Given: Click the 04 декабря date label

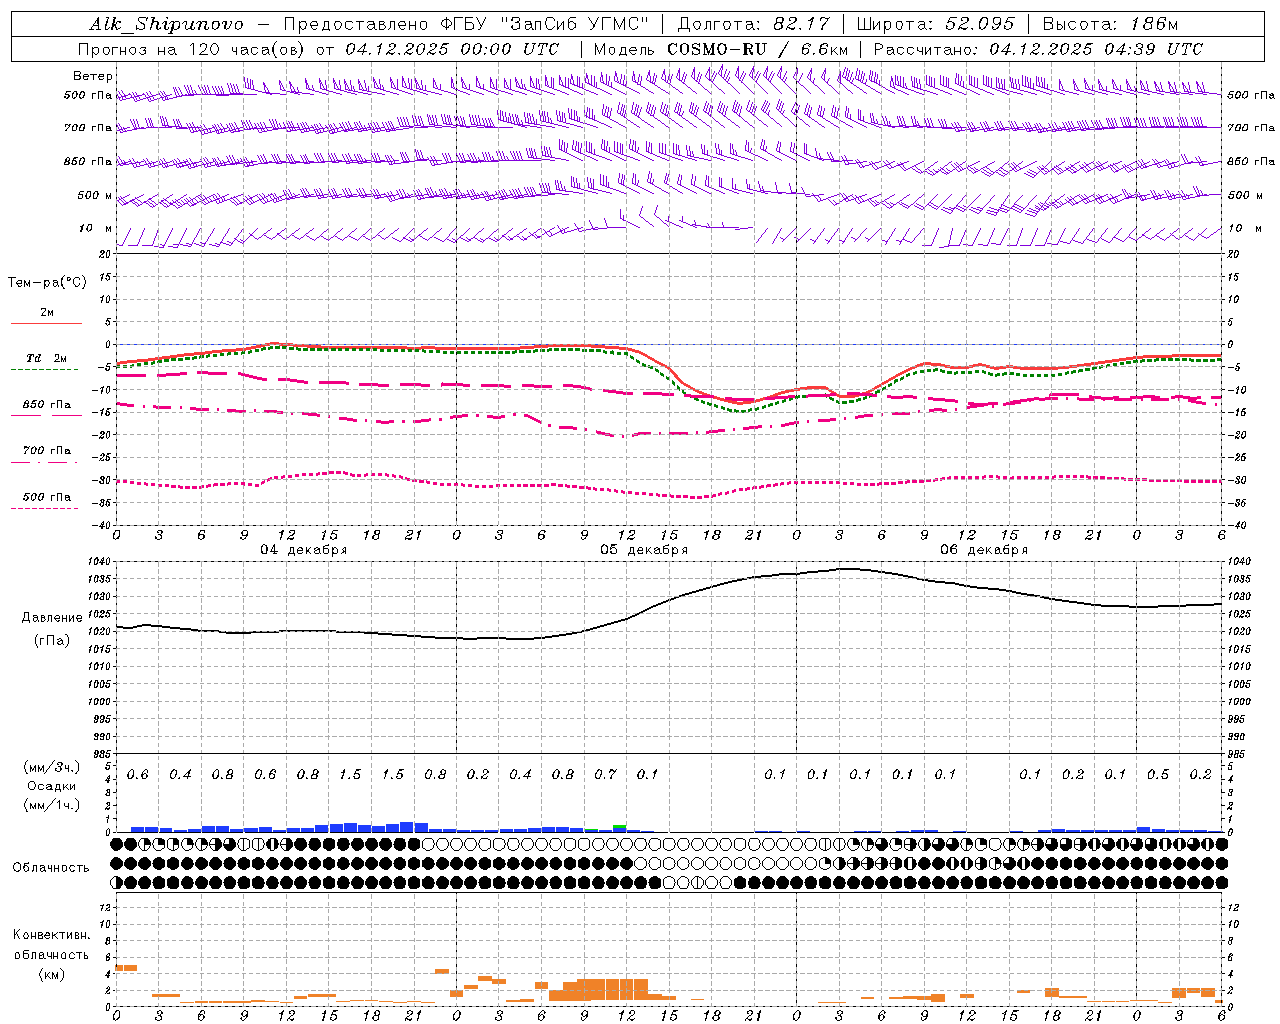Looking at the screenshot, I should coord(304,550).
